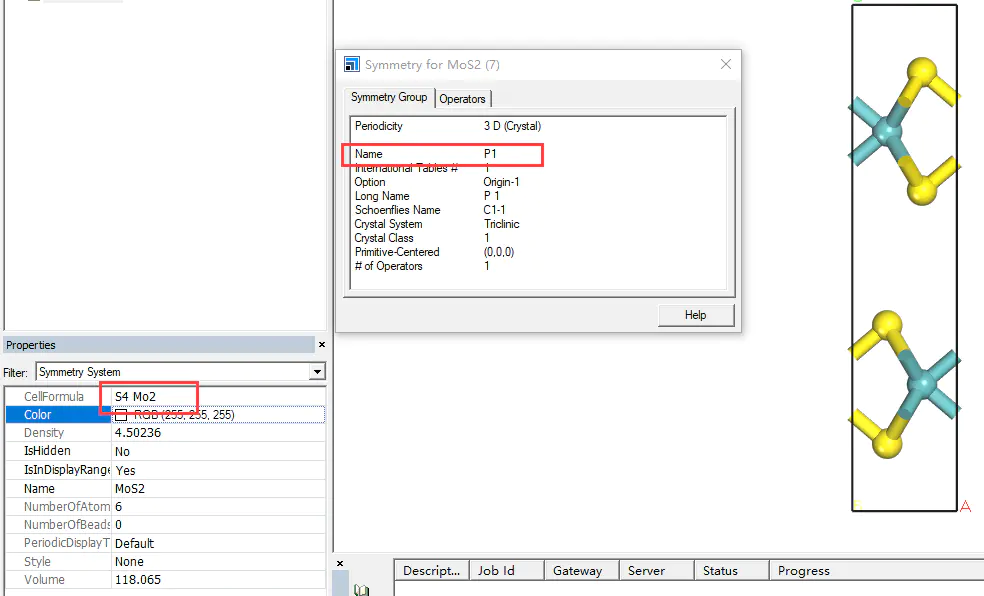The height and width of the screenshot is (596, 984).
Task: Open the Filter dropdown in Properties
Action: [318, 372]
